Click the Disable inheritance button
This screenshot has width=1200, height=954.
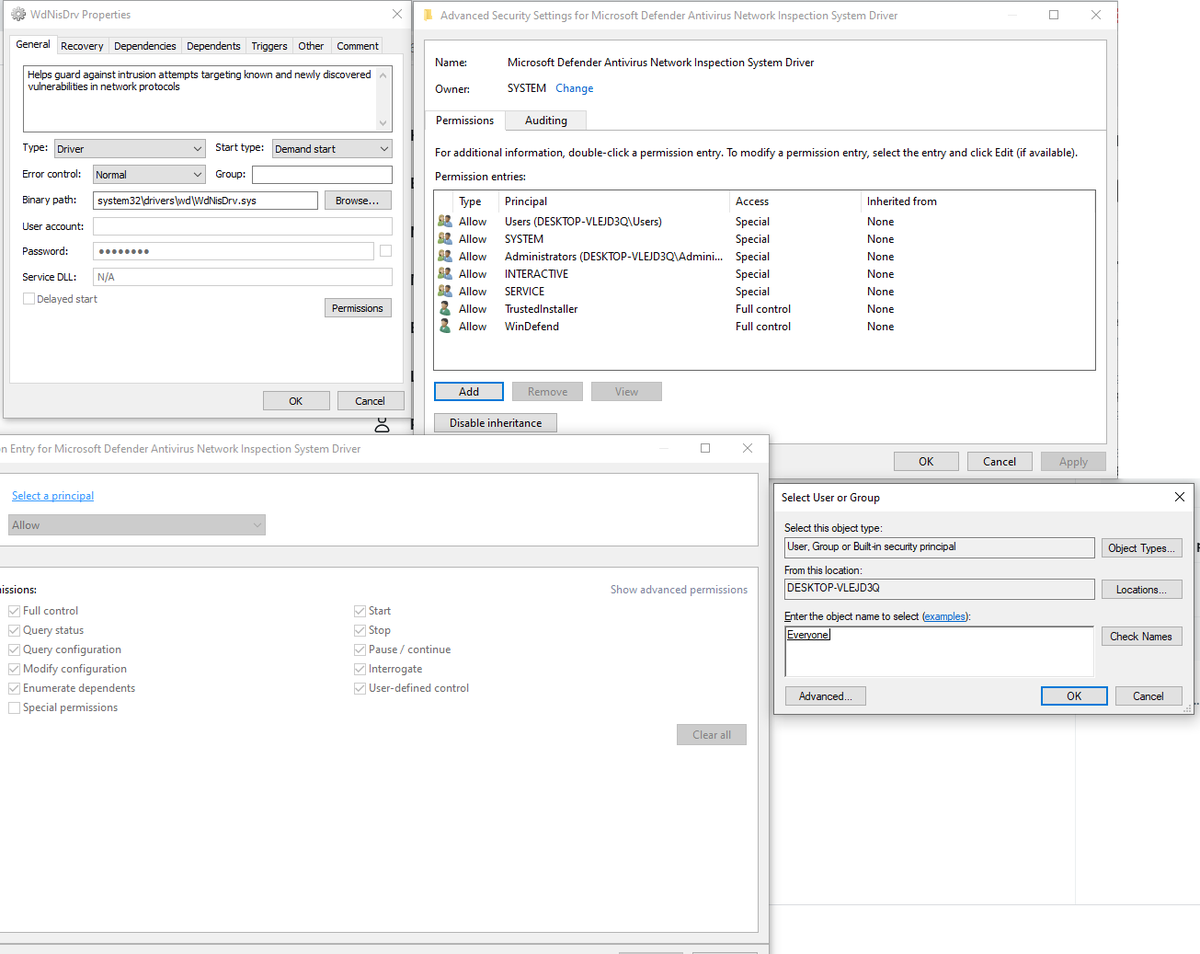[x=496, y=423]
